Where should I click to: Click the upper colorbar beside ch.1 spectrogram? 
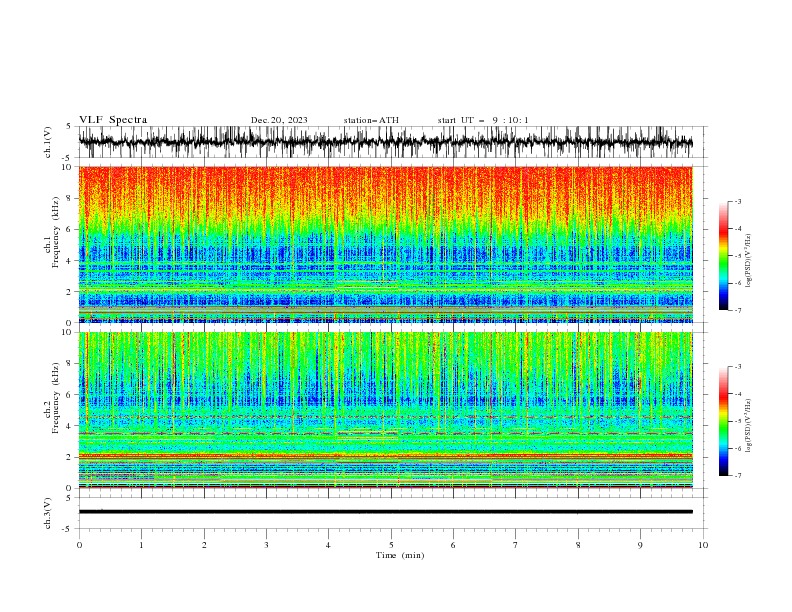[723, 256]
